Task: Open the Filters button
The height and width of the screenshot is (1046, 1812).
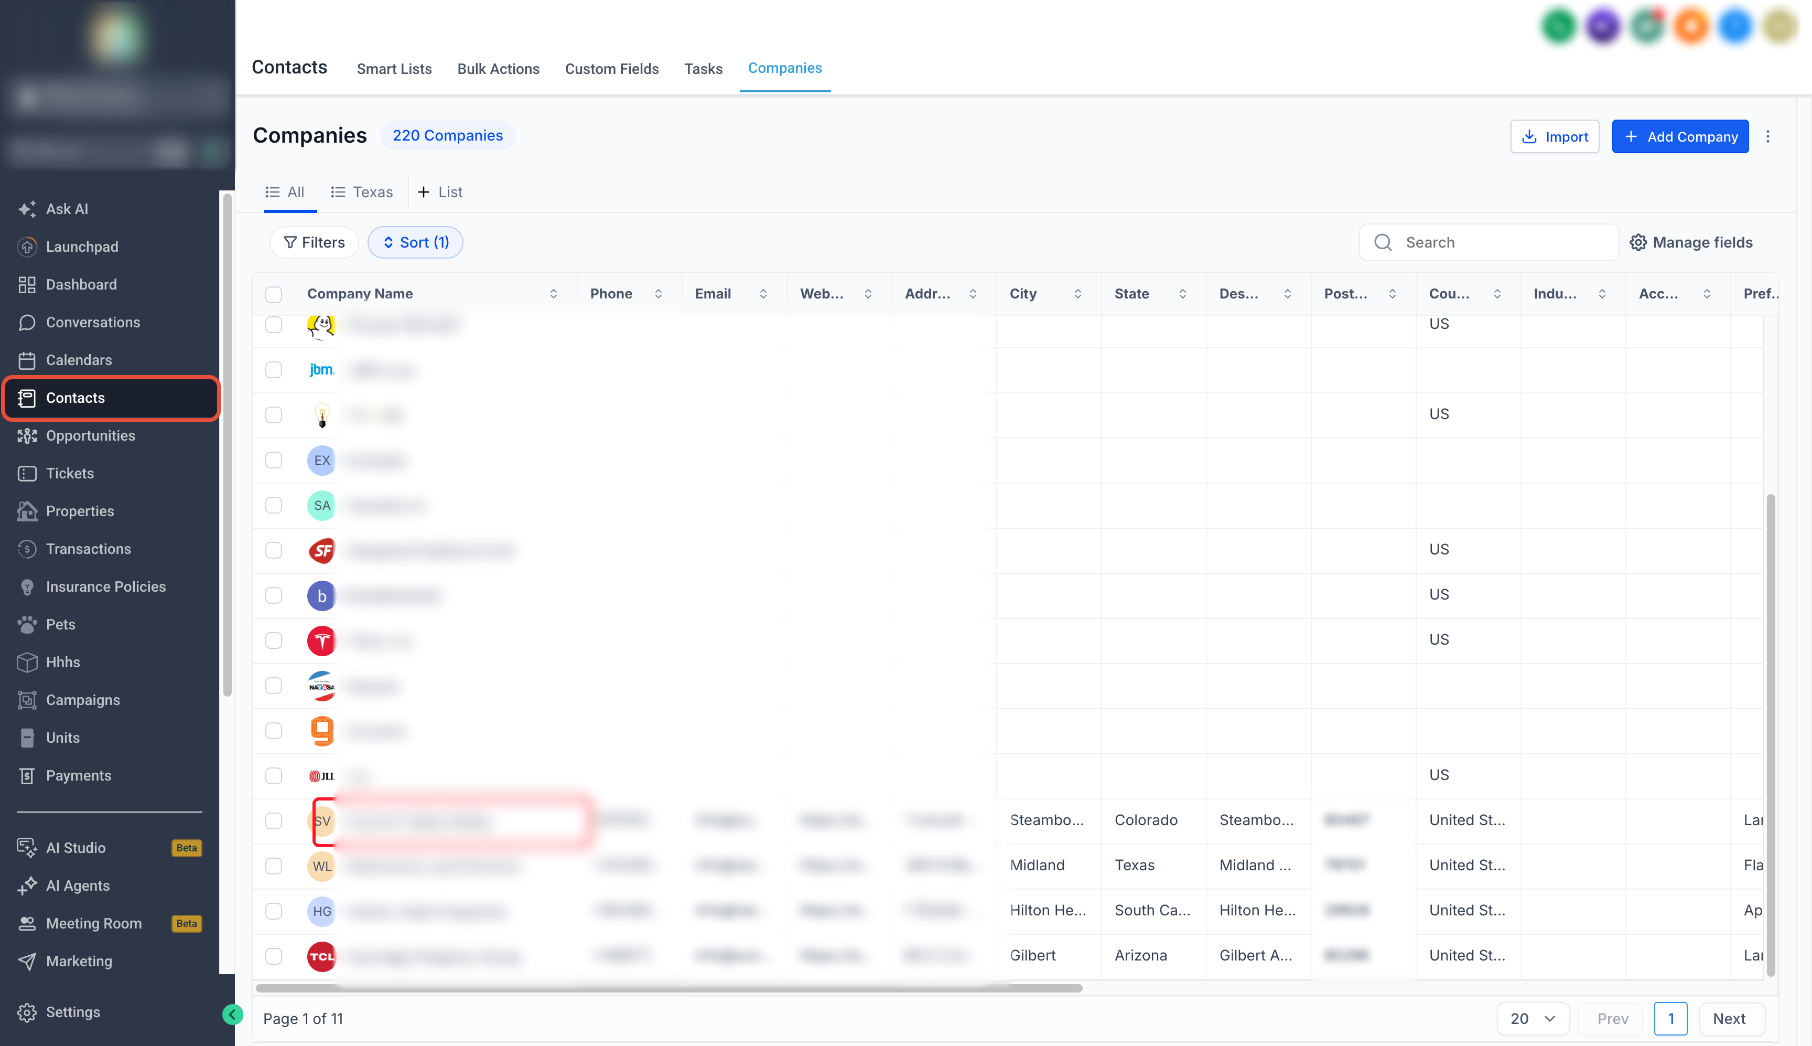Action: point(314,243)
